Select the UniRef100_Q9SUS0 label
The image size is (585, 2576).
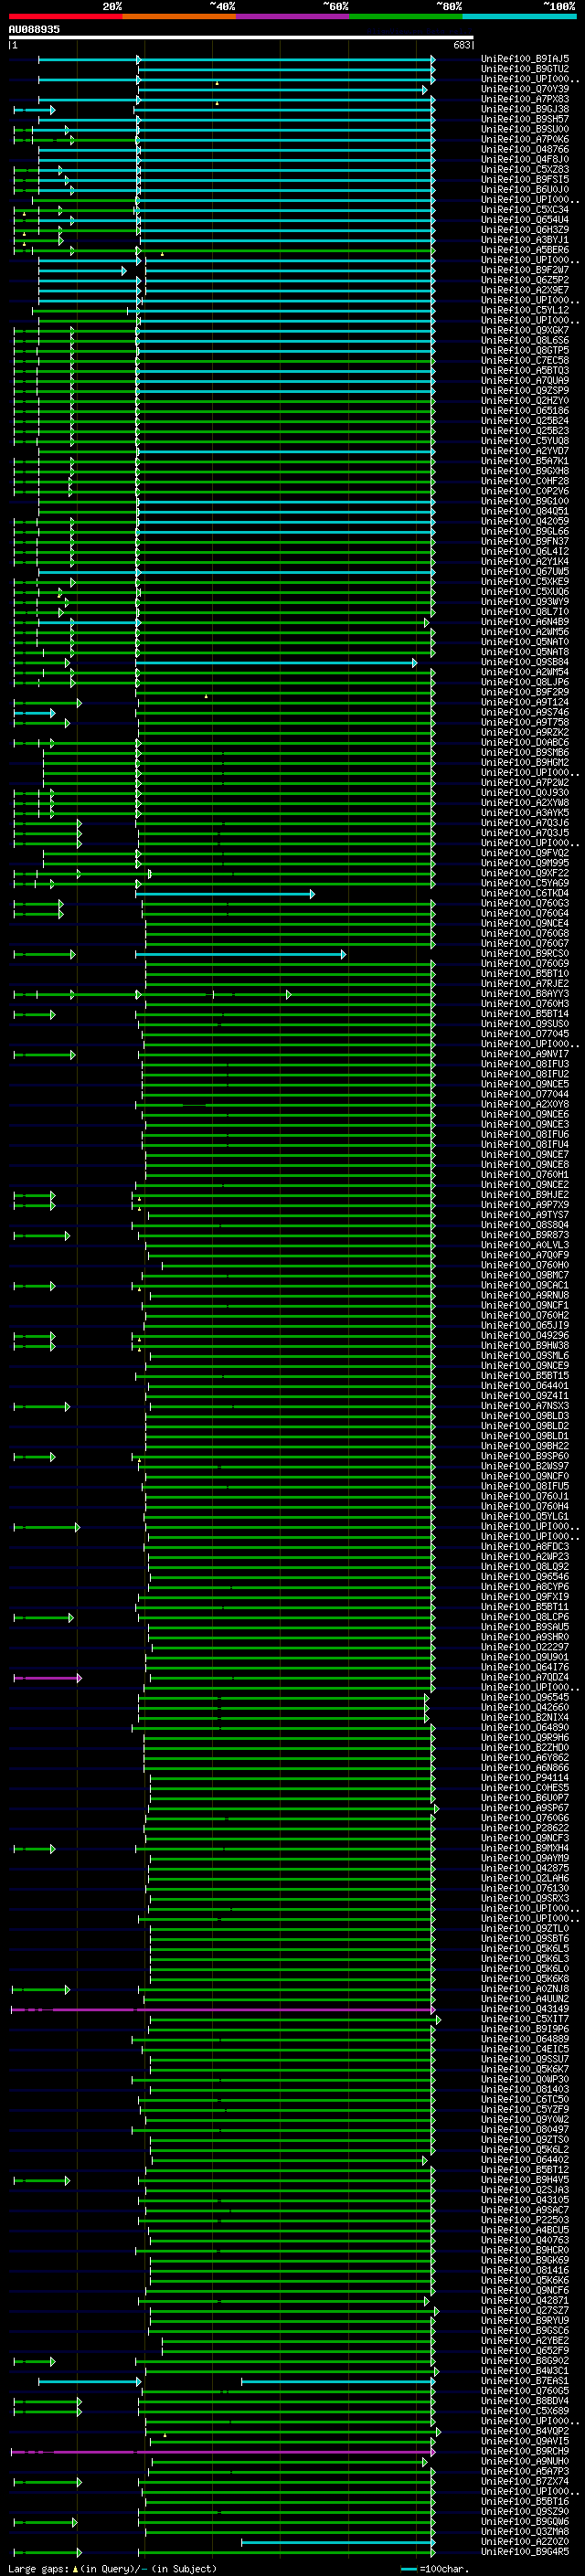point(525,1024)
